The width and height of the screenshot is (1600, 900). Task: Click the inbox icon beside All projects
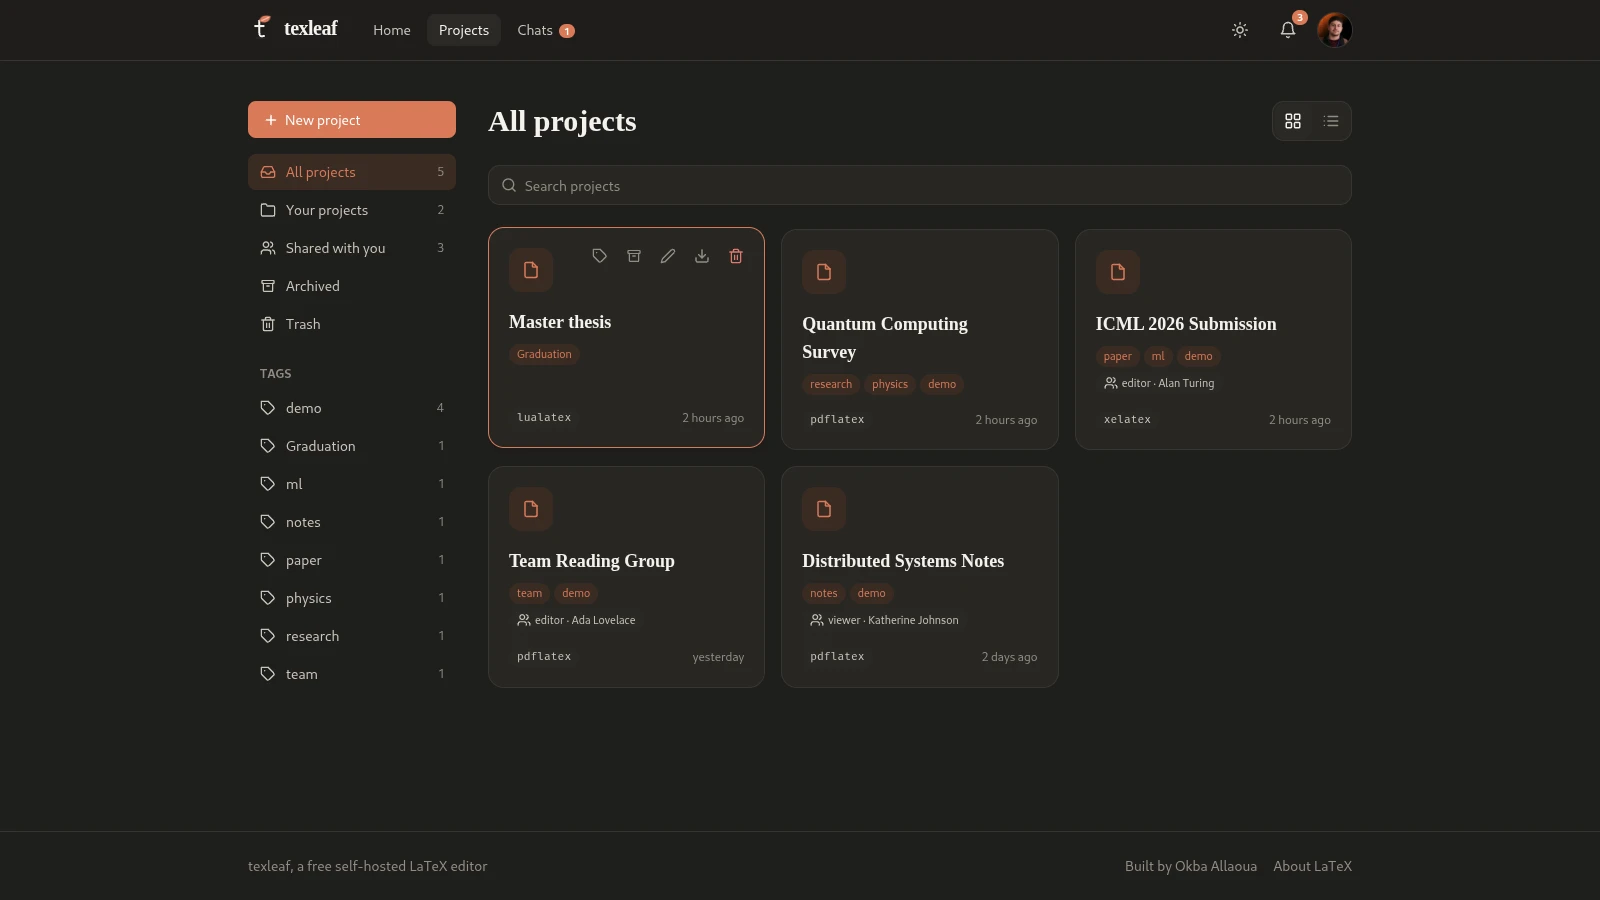(x=268, y=172)
